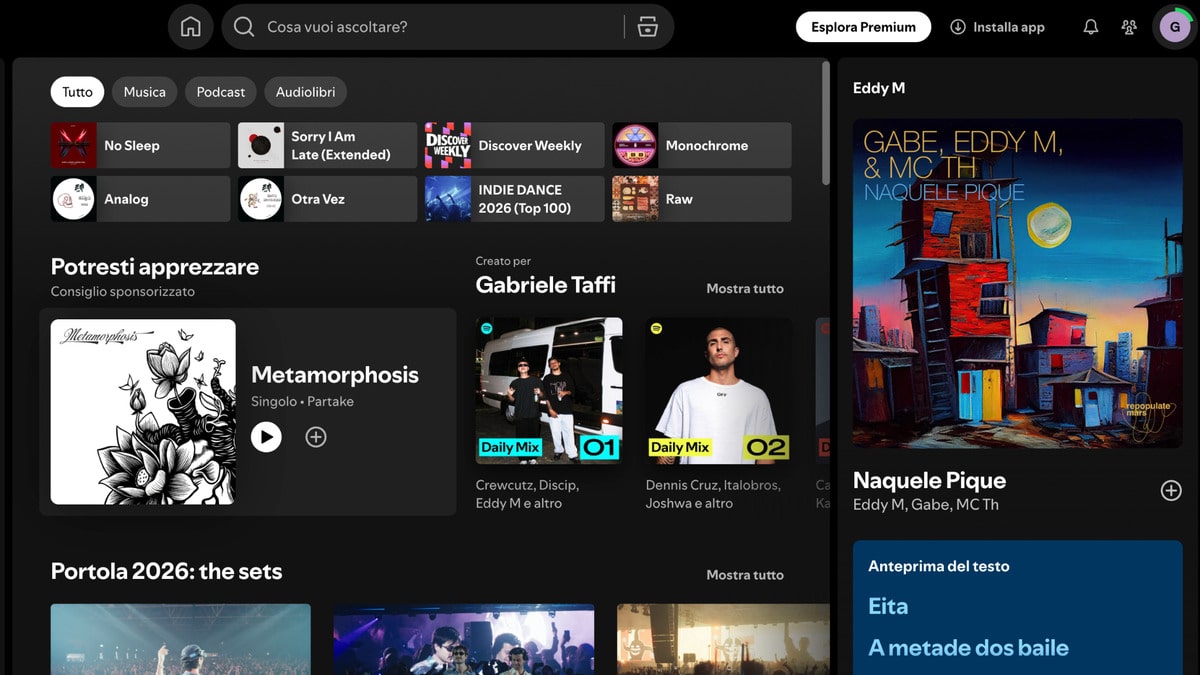Click Spotify logo on Daily Mix 02 cover

click(657, 328)
